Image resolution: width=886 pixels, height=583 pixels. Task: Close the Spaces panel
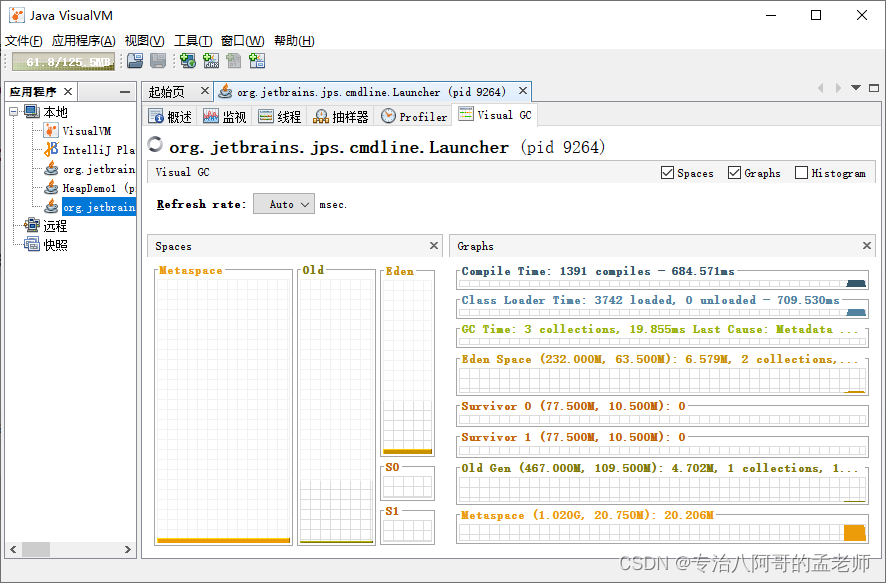434,246
